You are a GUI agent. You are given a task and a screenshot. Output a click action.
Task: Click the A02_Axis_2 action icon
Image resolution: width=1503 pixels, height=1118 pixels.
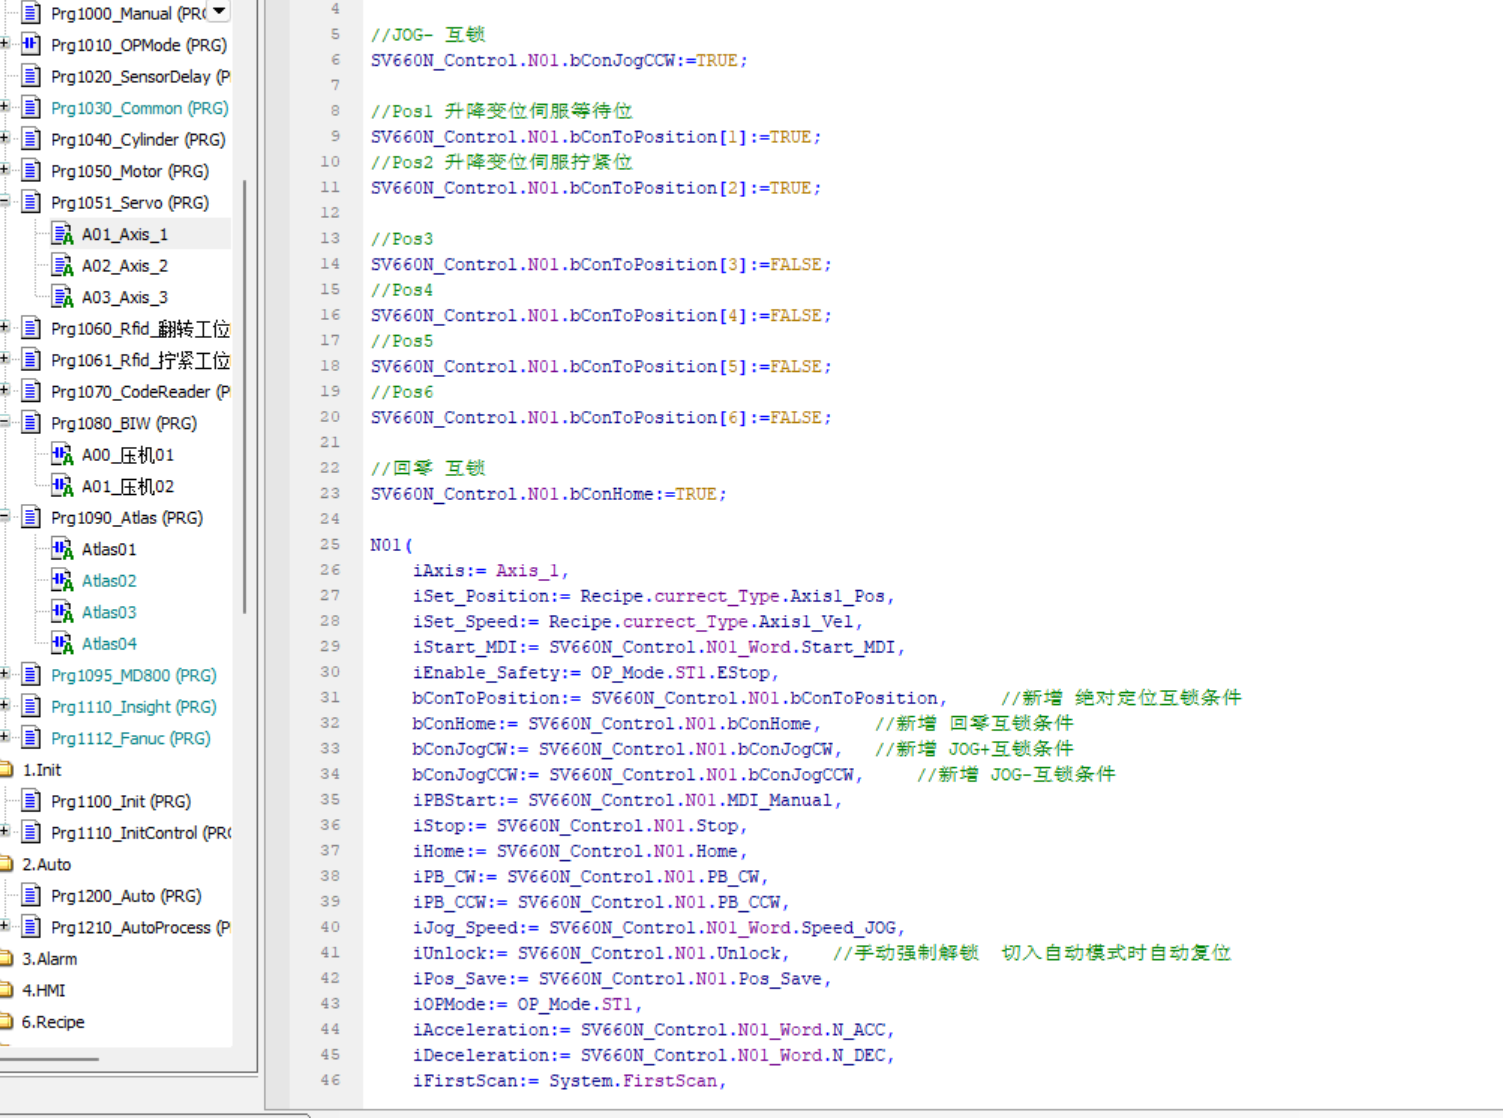pyautogui.click(x=62, y=265)
